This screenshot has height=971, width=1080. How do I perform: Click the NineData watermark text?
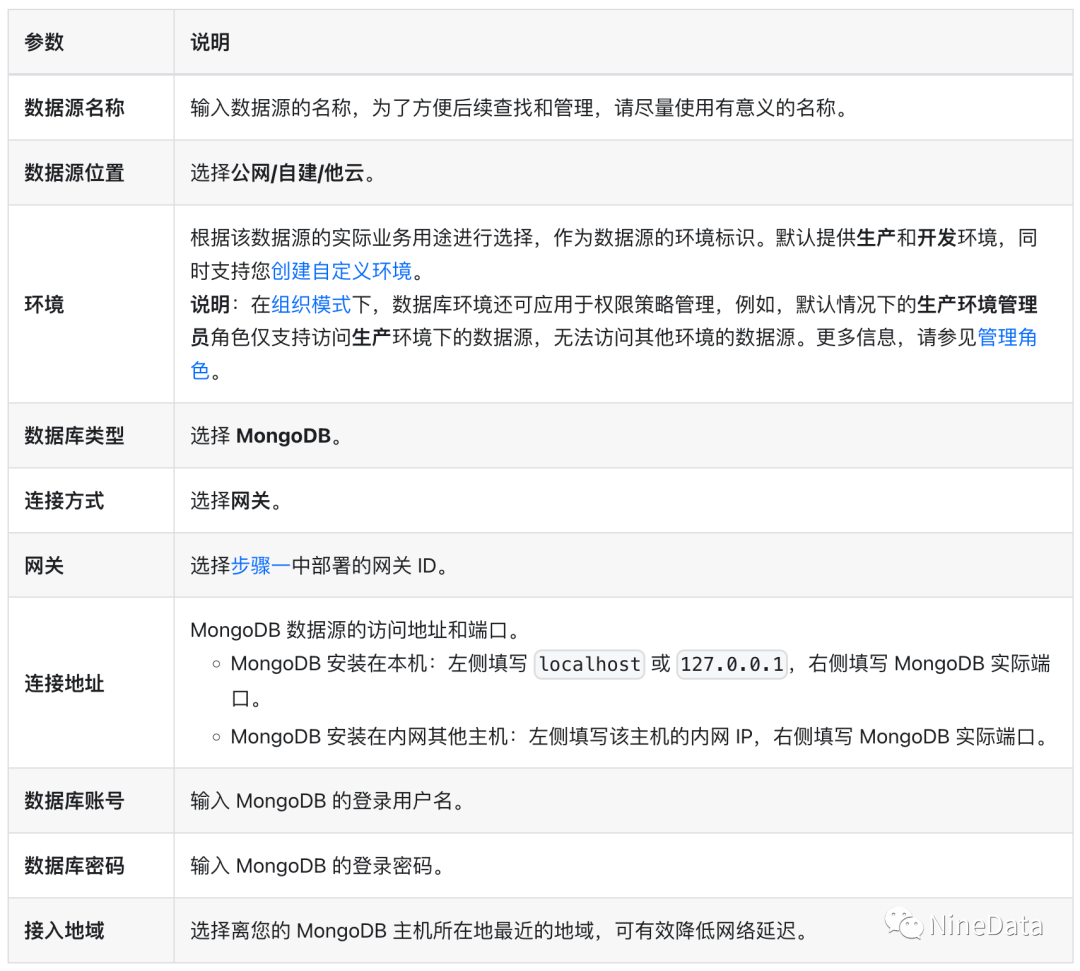(x=986, y=926)
